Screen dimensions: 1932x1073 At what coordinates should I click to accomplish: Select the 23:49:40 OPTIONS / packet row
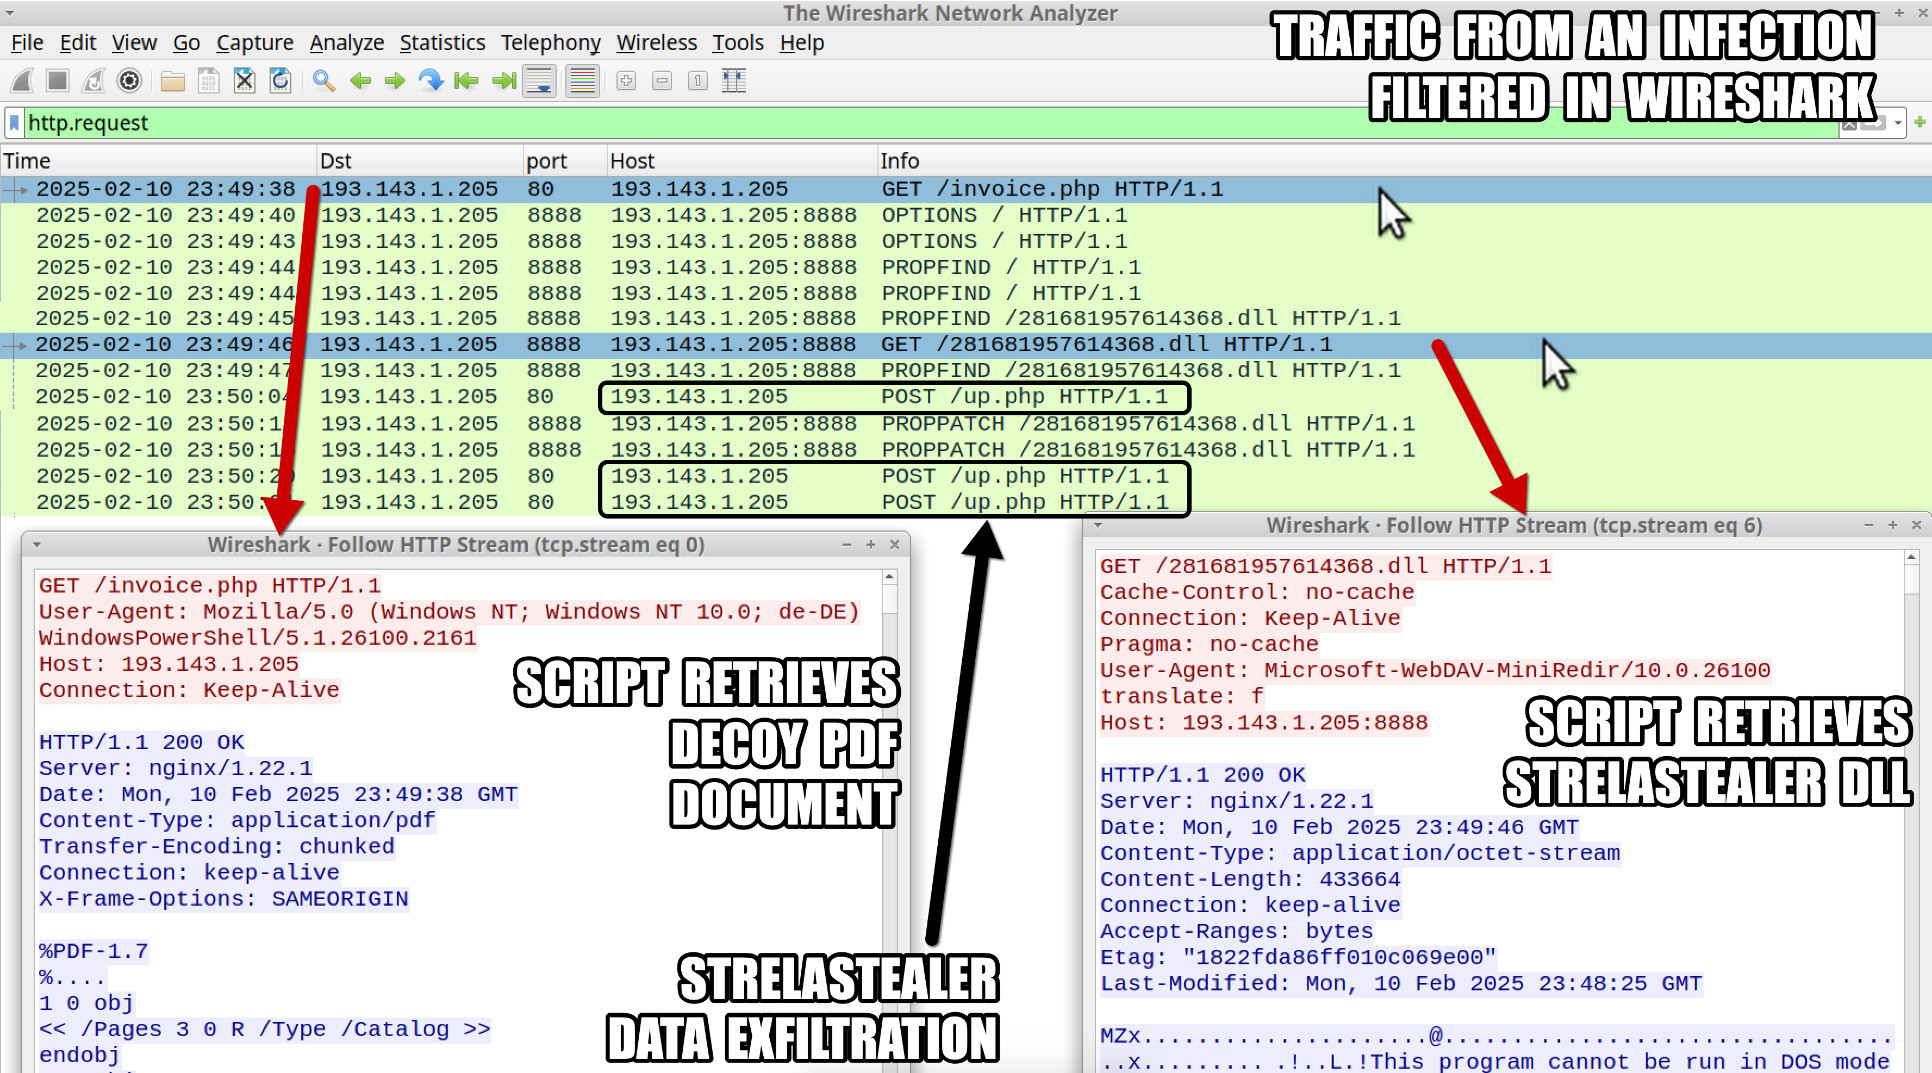click(966, 215)
